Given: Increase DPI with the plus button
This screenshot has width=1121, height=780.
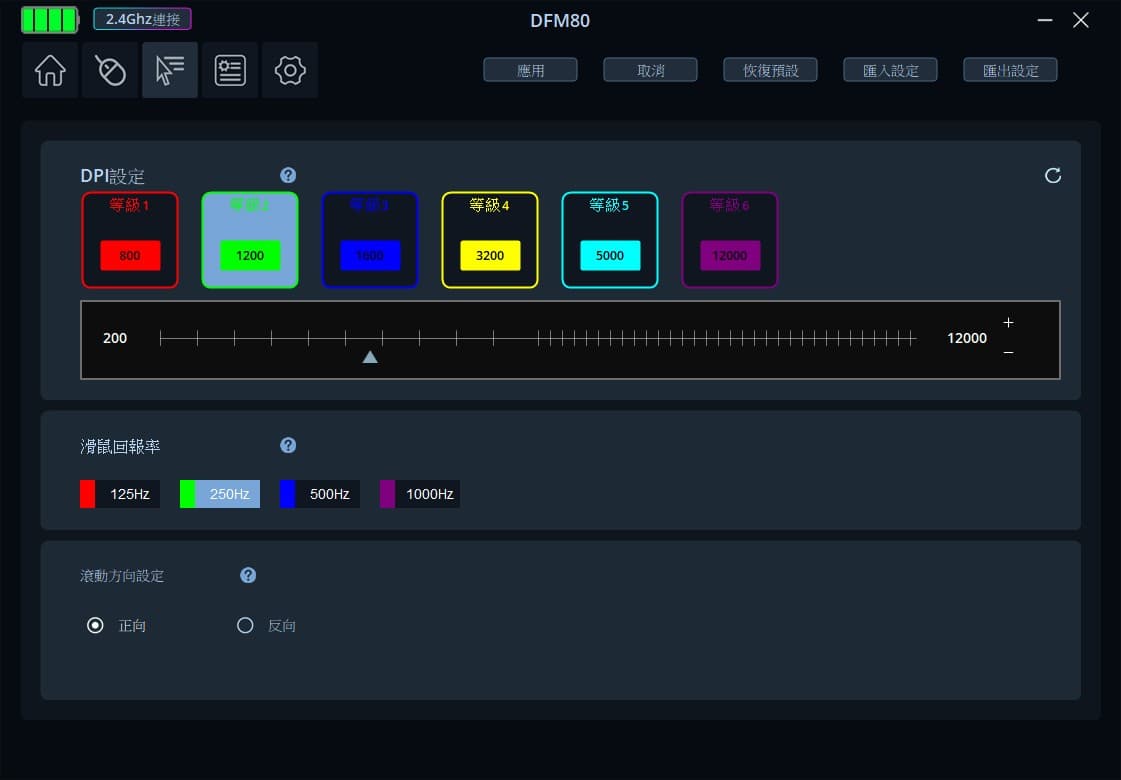Looking at the screenshot, I should point(1008,322).
